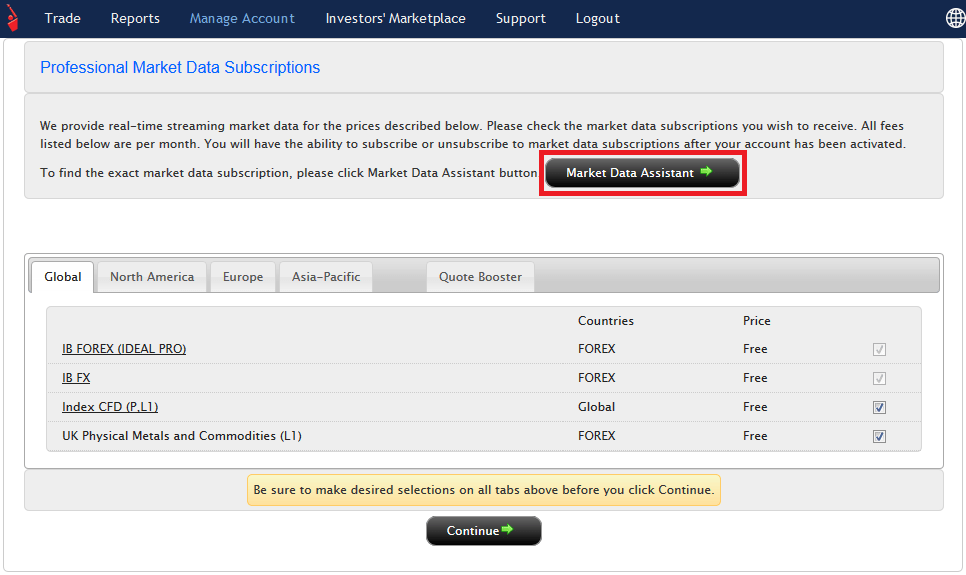966x575 pixels.
Task: Open the Investors' Marketplace menu
Action: pyautogui.click(x=396, y=18)
